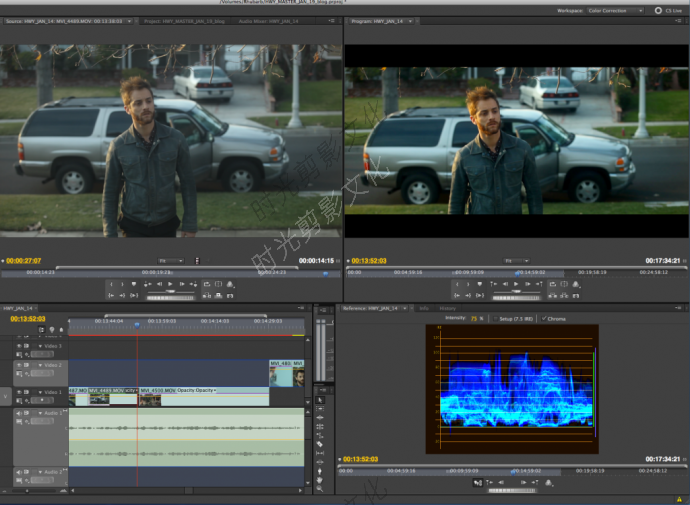
Task: Click the CS Live button
Action: click(x=669, y=11)
